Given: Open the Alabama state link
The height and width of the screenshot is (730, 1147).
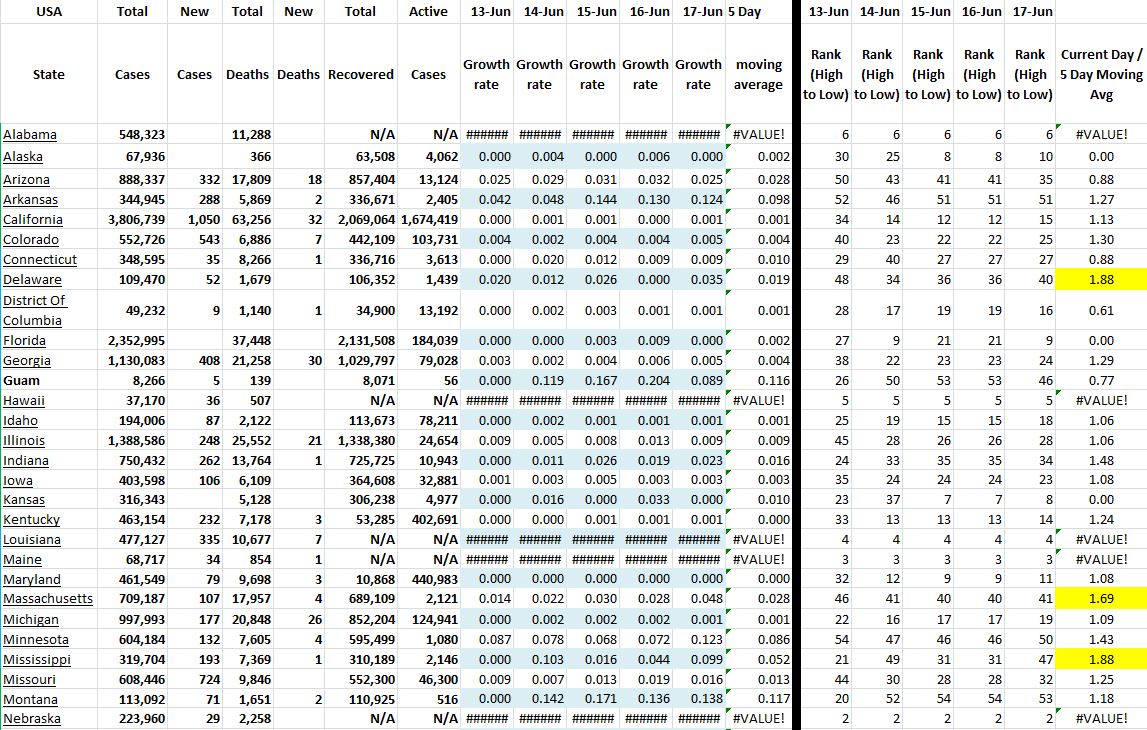Looking at the screenshot, I should click(30, 135).
